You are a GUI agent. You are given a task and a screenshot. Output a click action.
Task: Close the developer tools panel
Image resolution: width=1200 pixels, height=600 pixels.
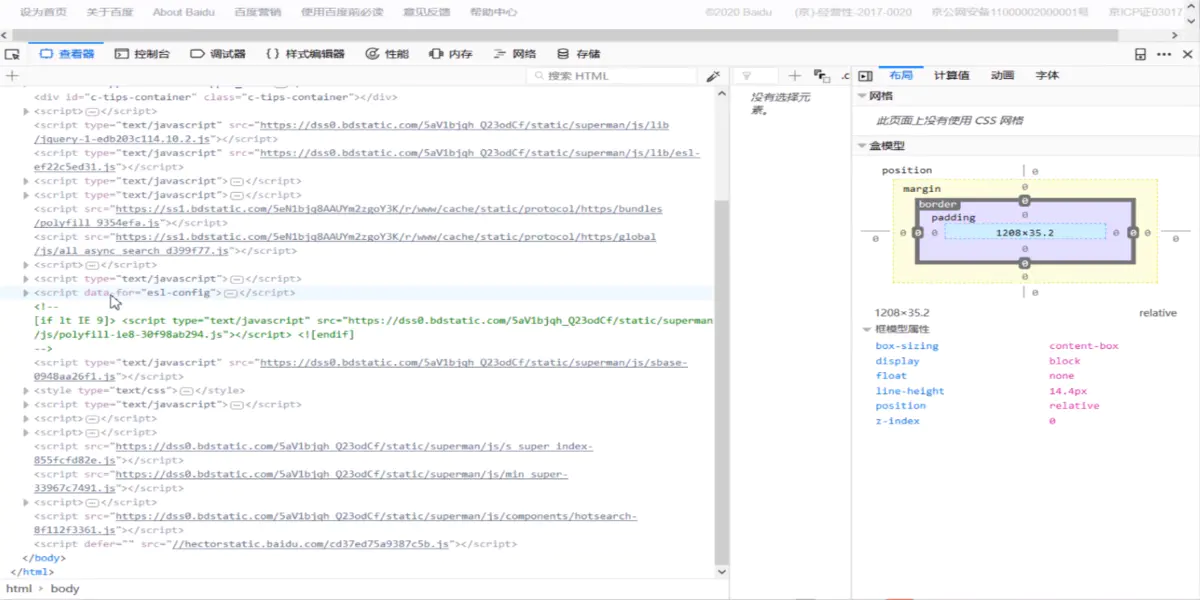(x=1188, y=54)
